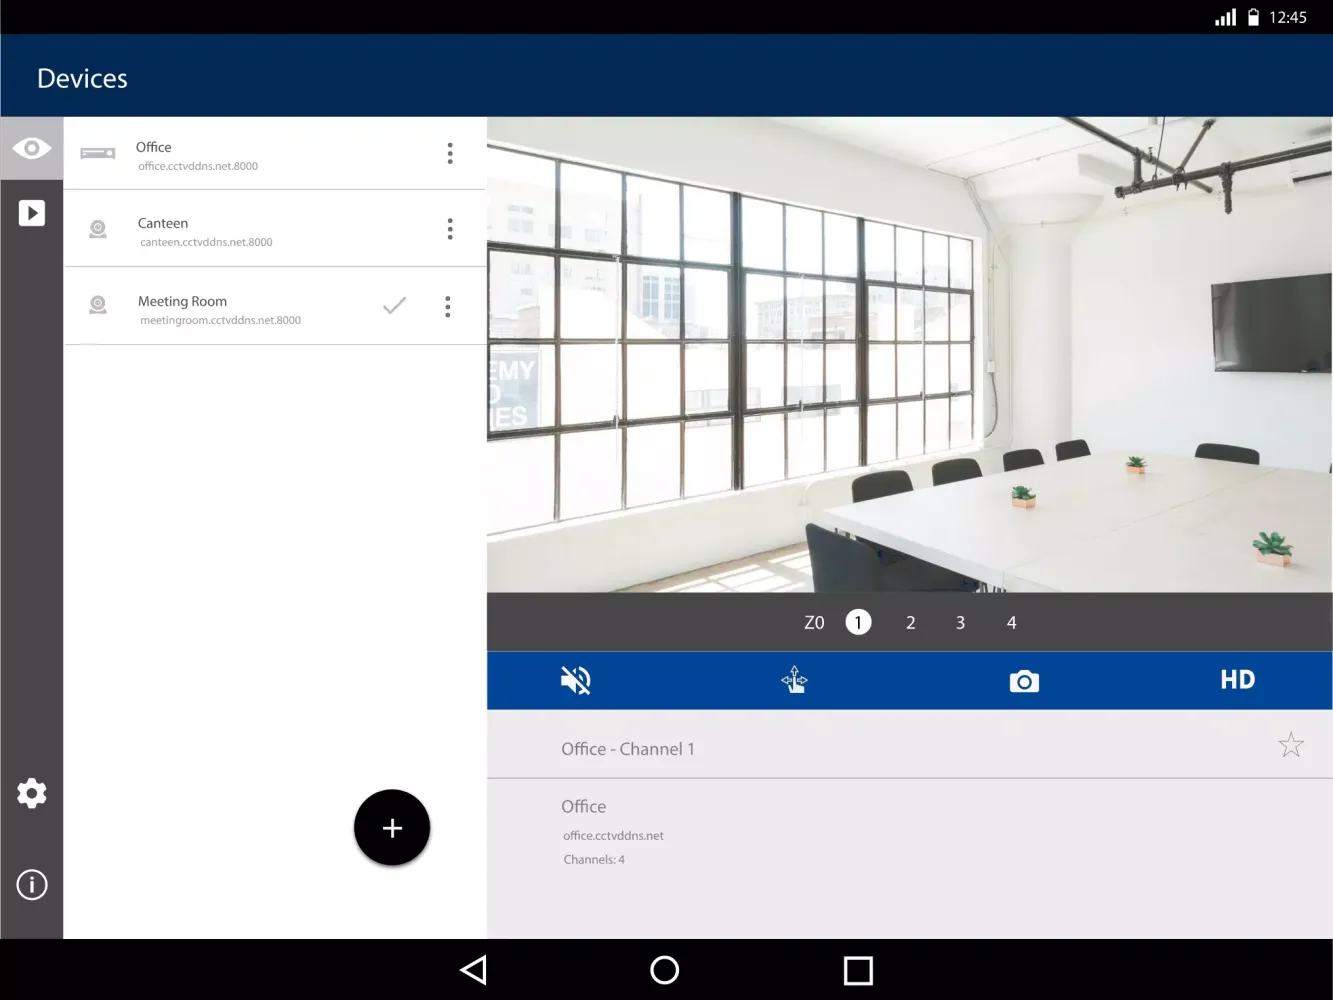The width and height of the screenshot is (1333, 1000).
Task: Tap the Android back button
Action: (x=473, y=970)
